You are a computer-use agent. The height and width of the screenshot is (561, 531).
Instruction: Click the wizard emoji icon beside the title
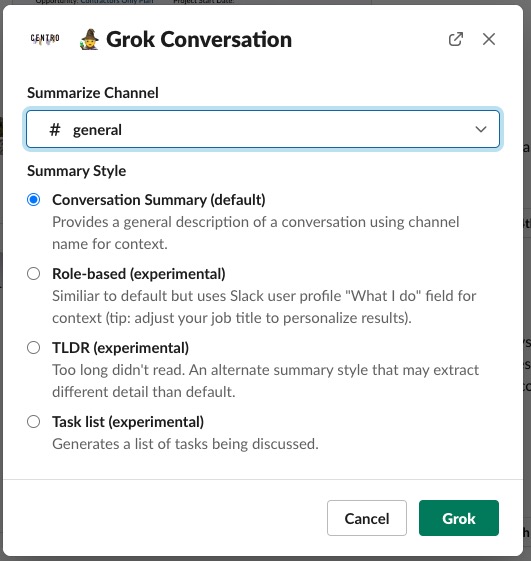tap(89, 39)
